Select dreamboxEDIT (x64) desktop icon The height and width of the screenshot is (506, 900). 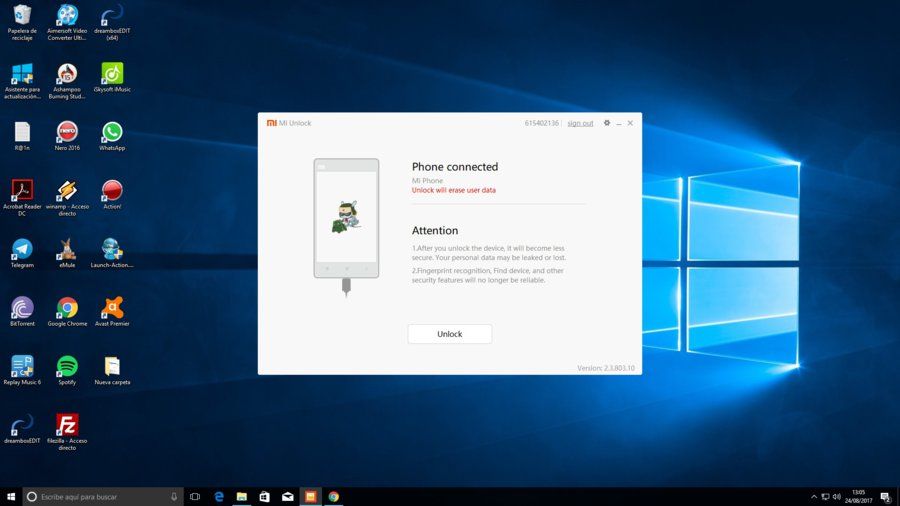[112, 22]
